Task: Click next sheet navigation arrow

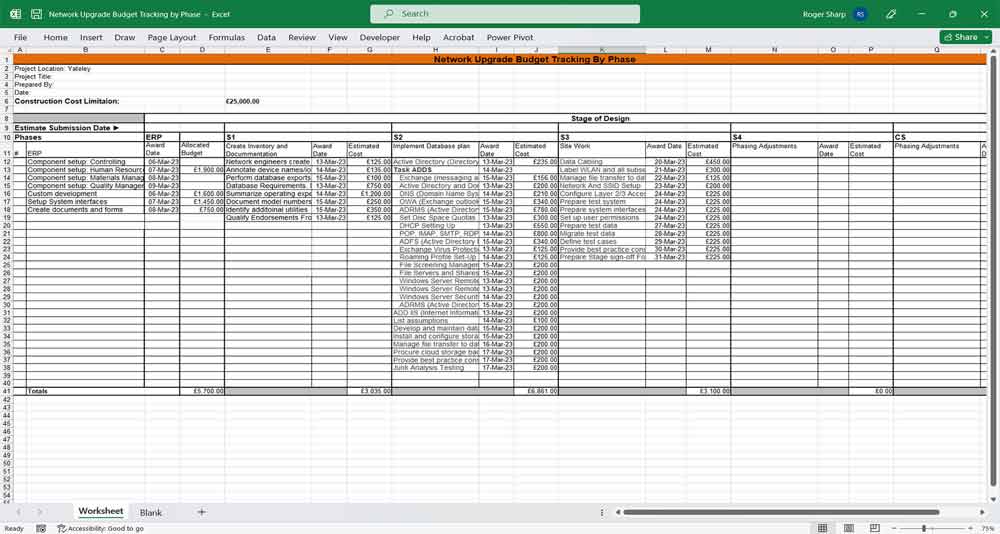Action: [40, 512]
